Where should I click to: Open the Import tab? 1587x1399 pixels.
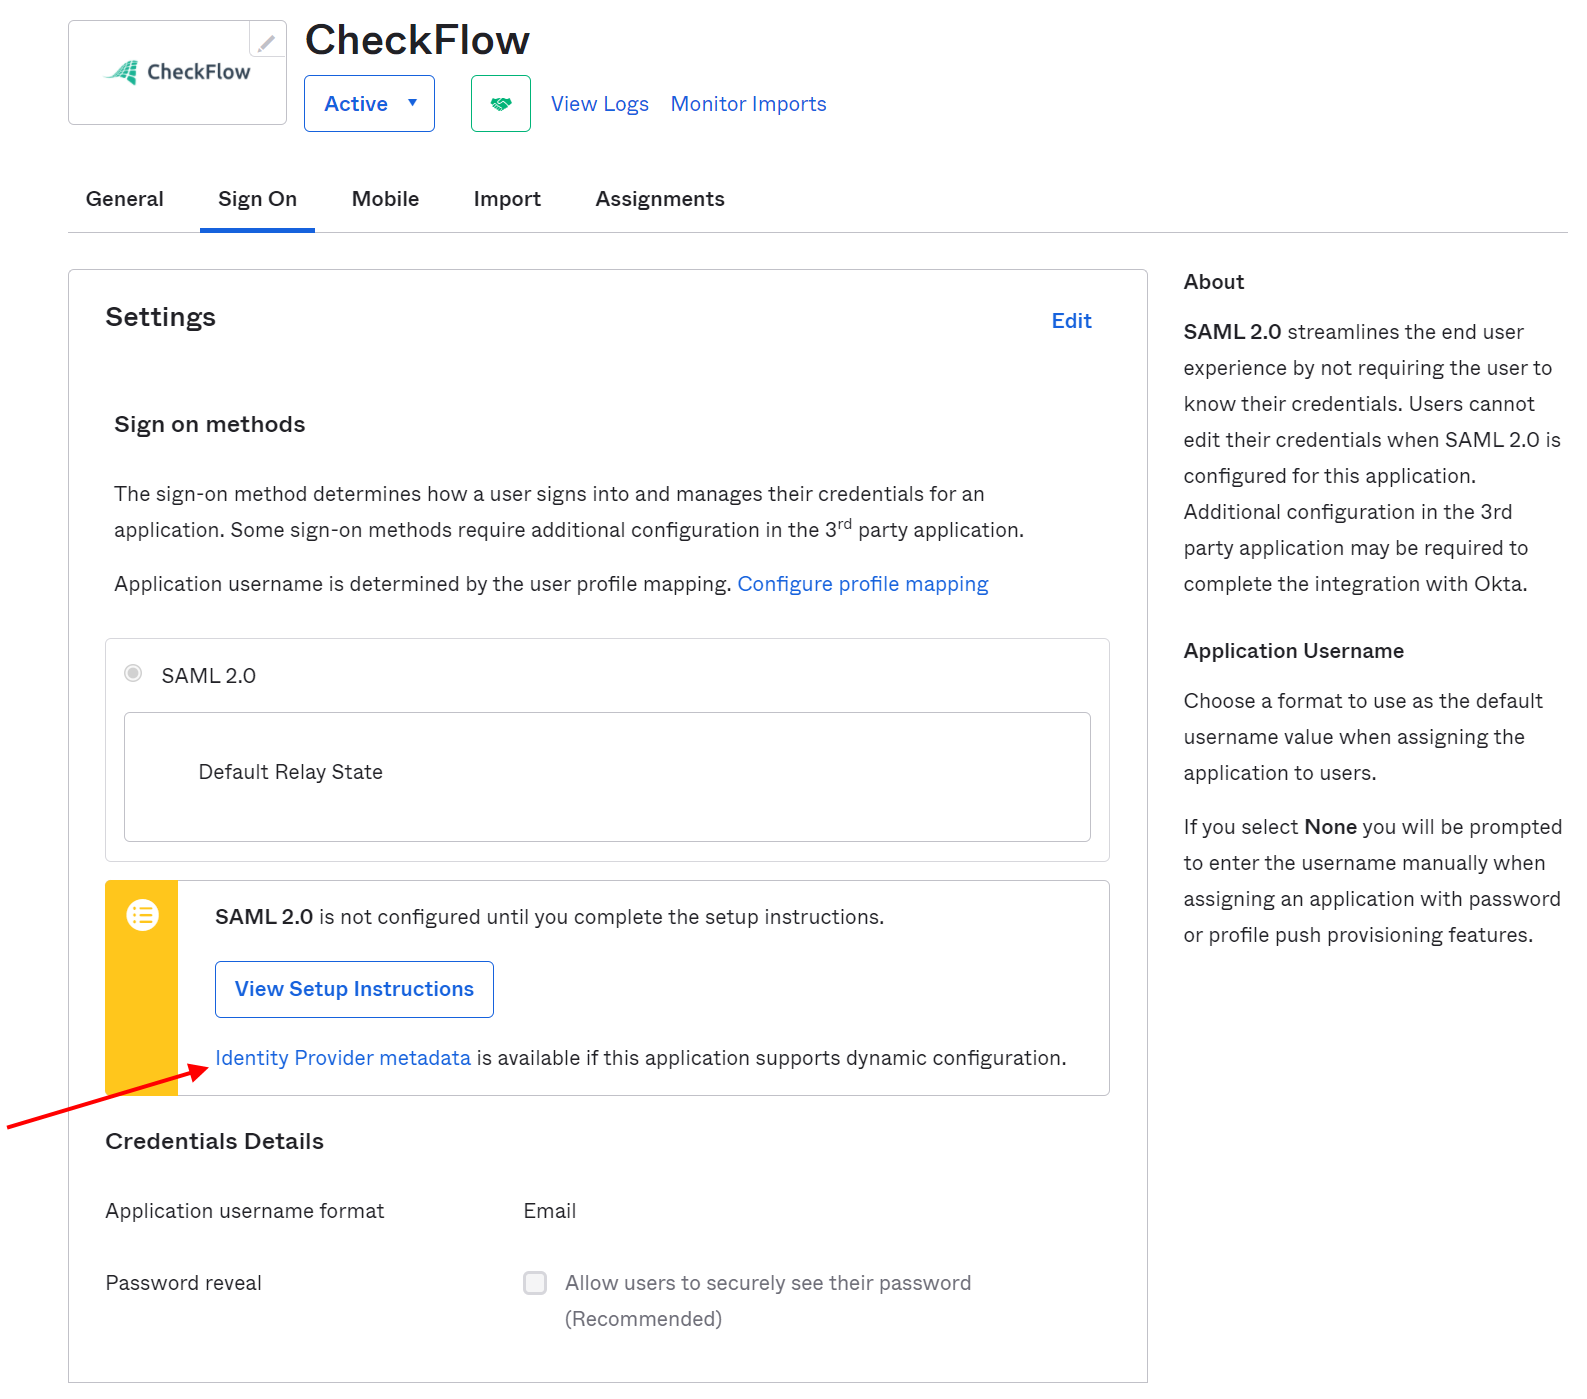coord(508,199)
